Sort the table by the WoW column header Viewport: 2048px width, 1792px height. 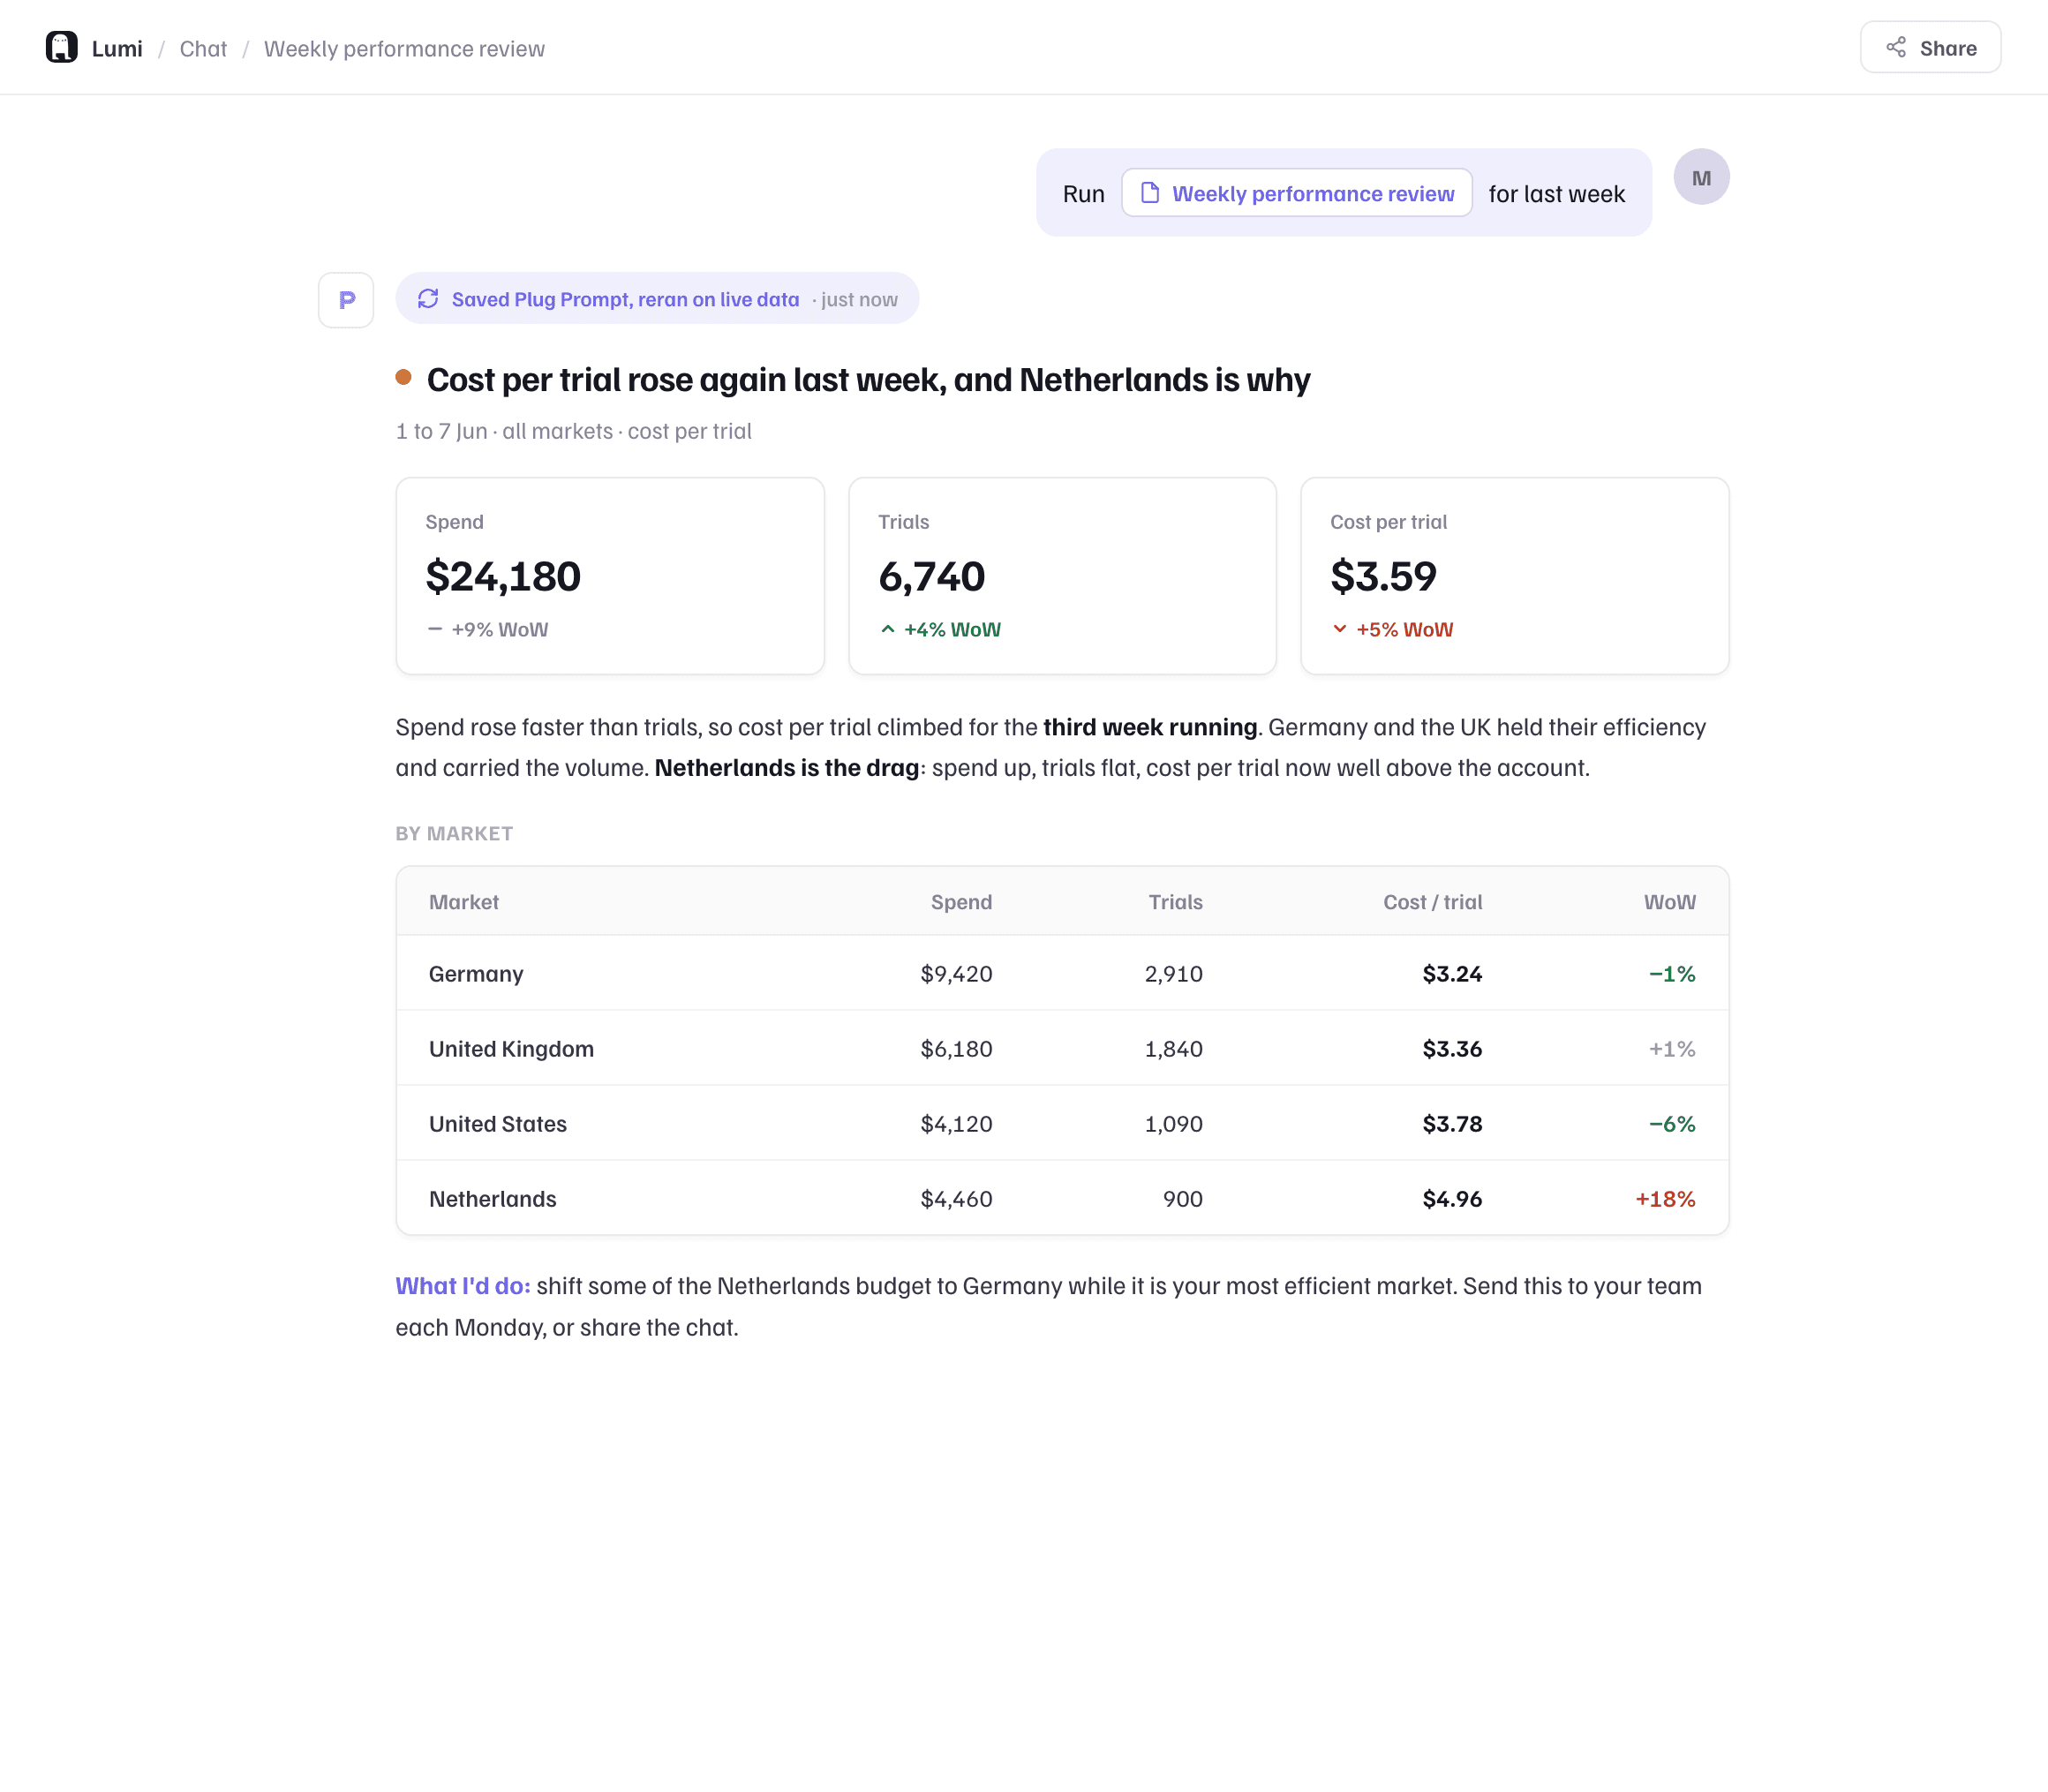pyautogui.click(x=1669, y=902)
